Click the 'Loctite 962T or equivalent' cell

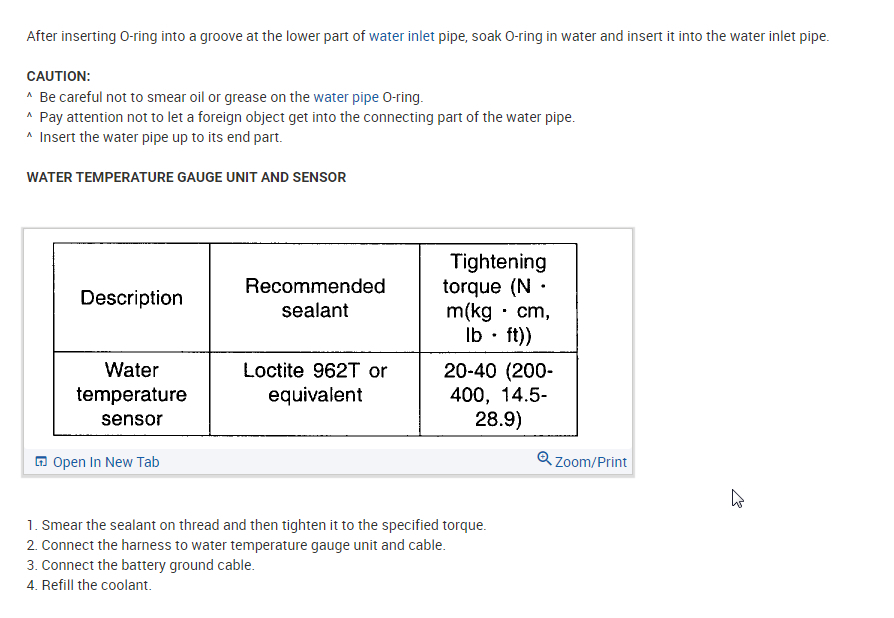(x=314, y=382)
